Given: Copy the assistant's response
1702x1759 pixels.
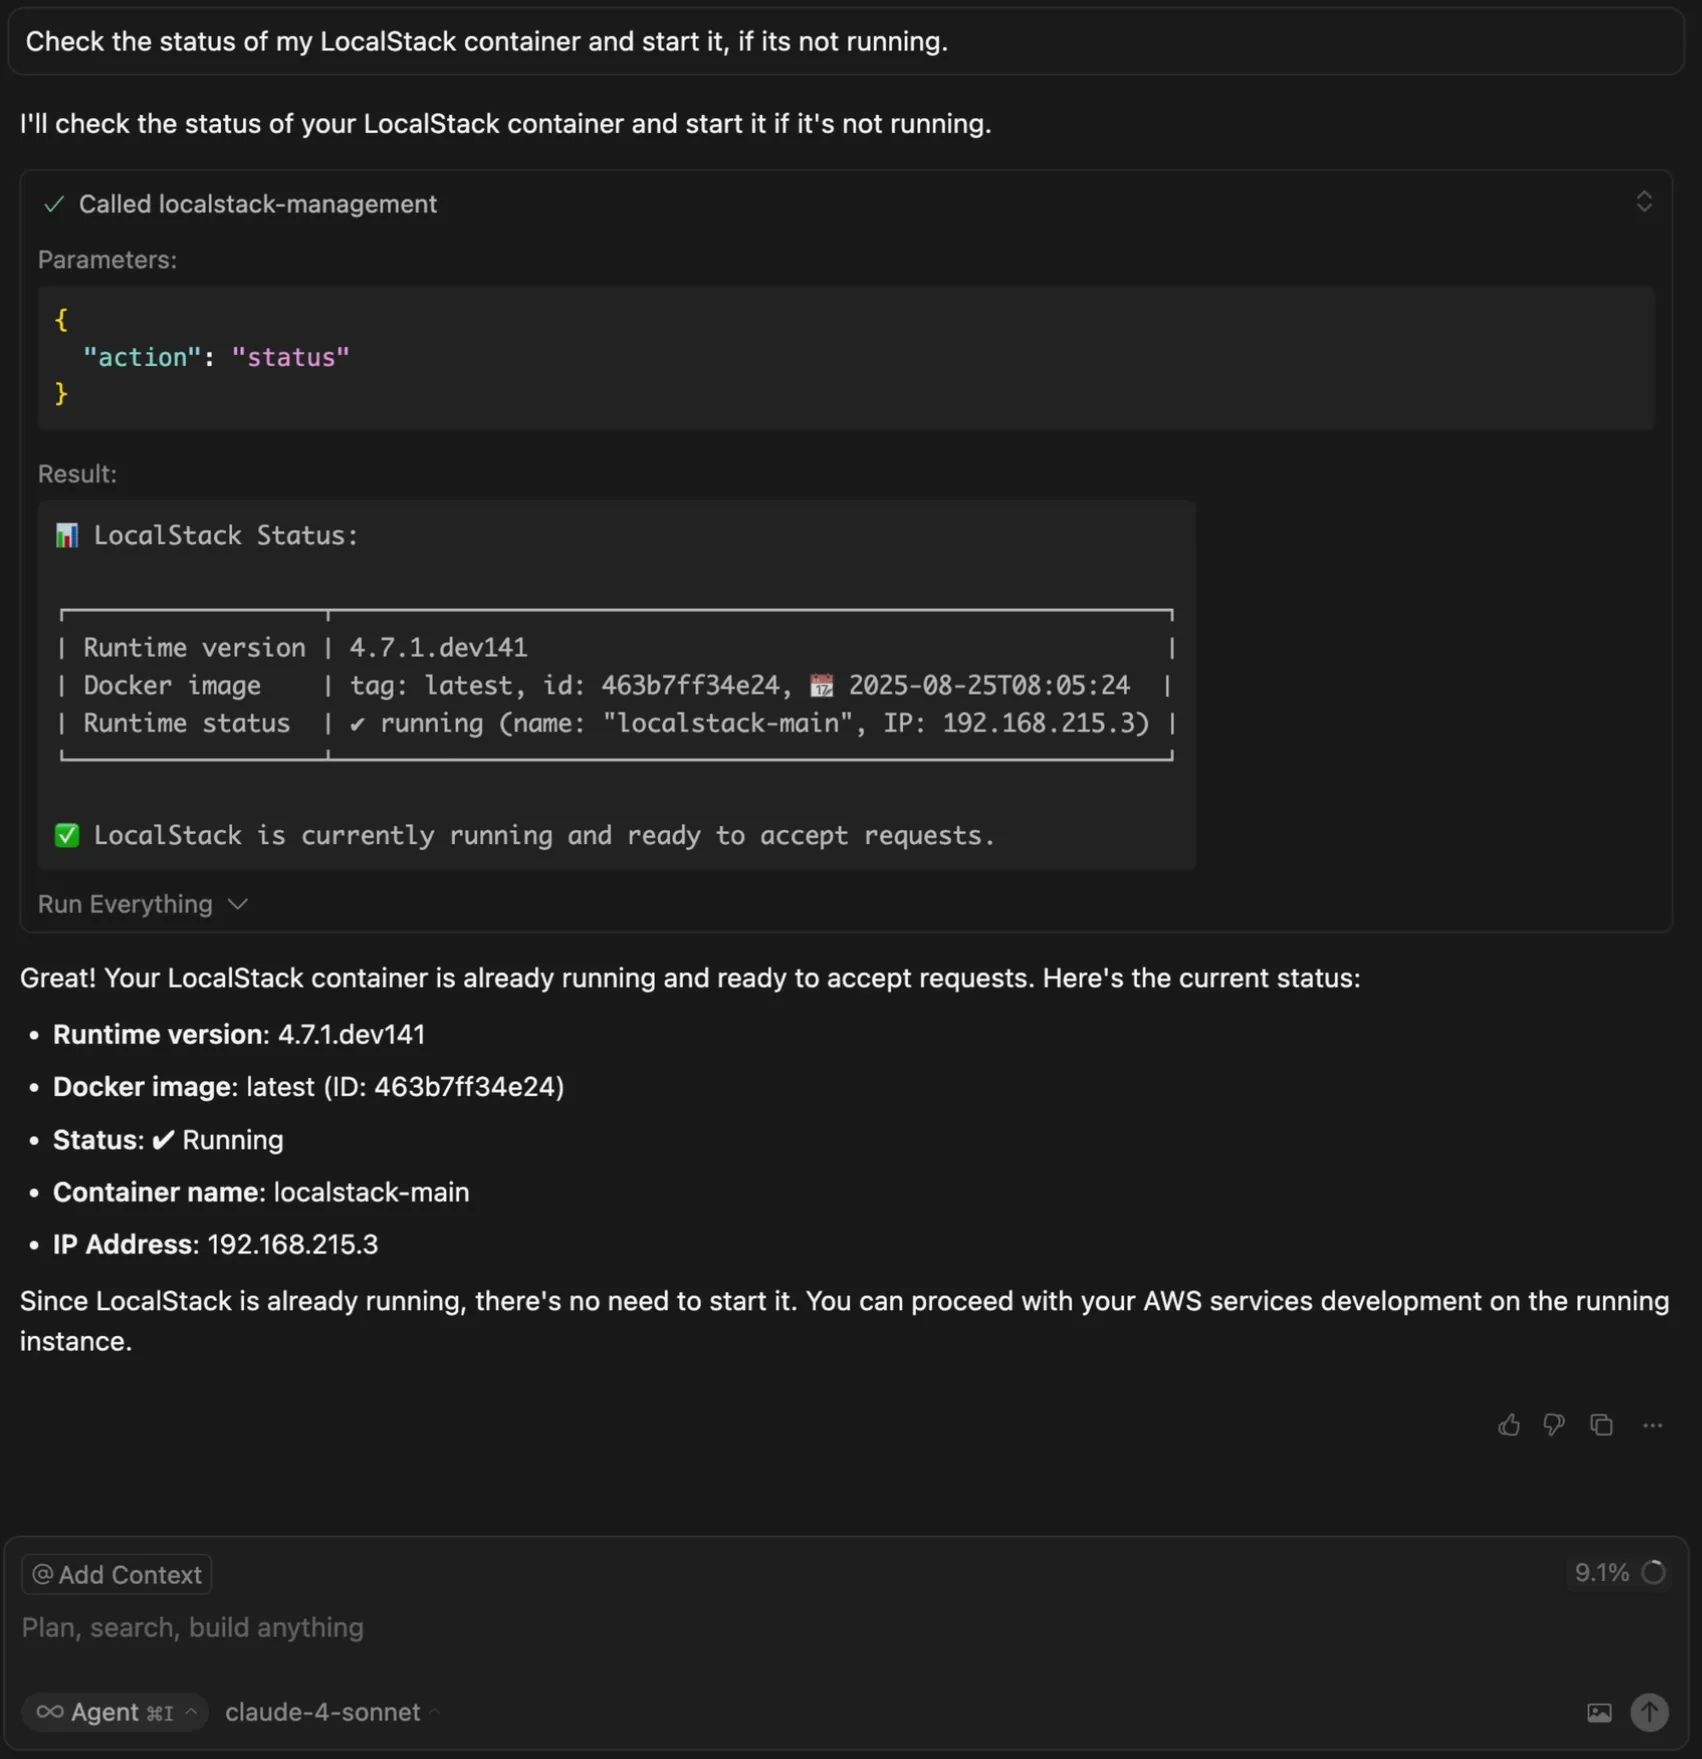Looking at the screenshot, I should click(1602, 1425).
